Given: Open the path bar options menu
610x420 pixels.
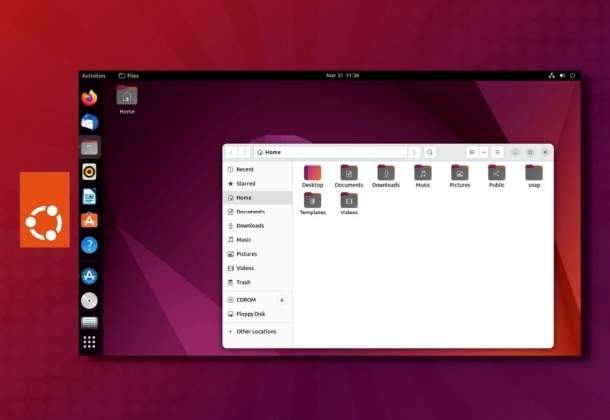Looking at the screenshot, I should pyautogui.click(x=414, y=152).
